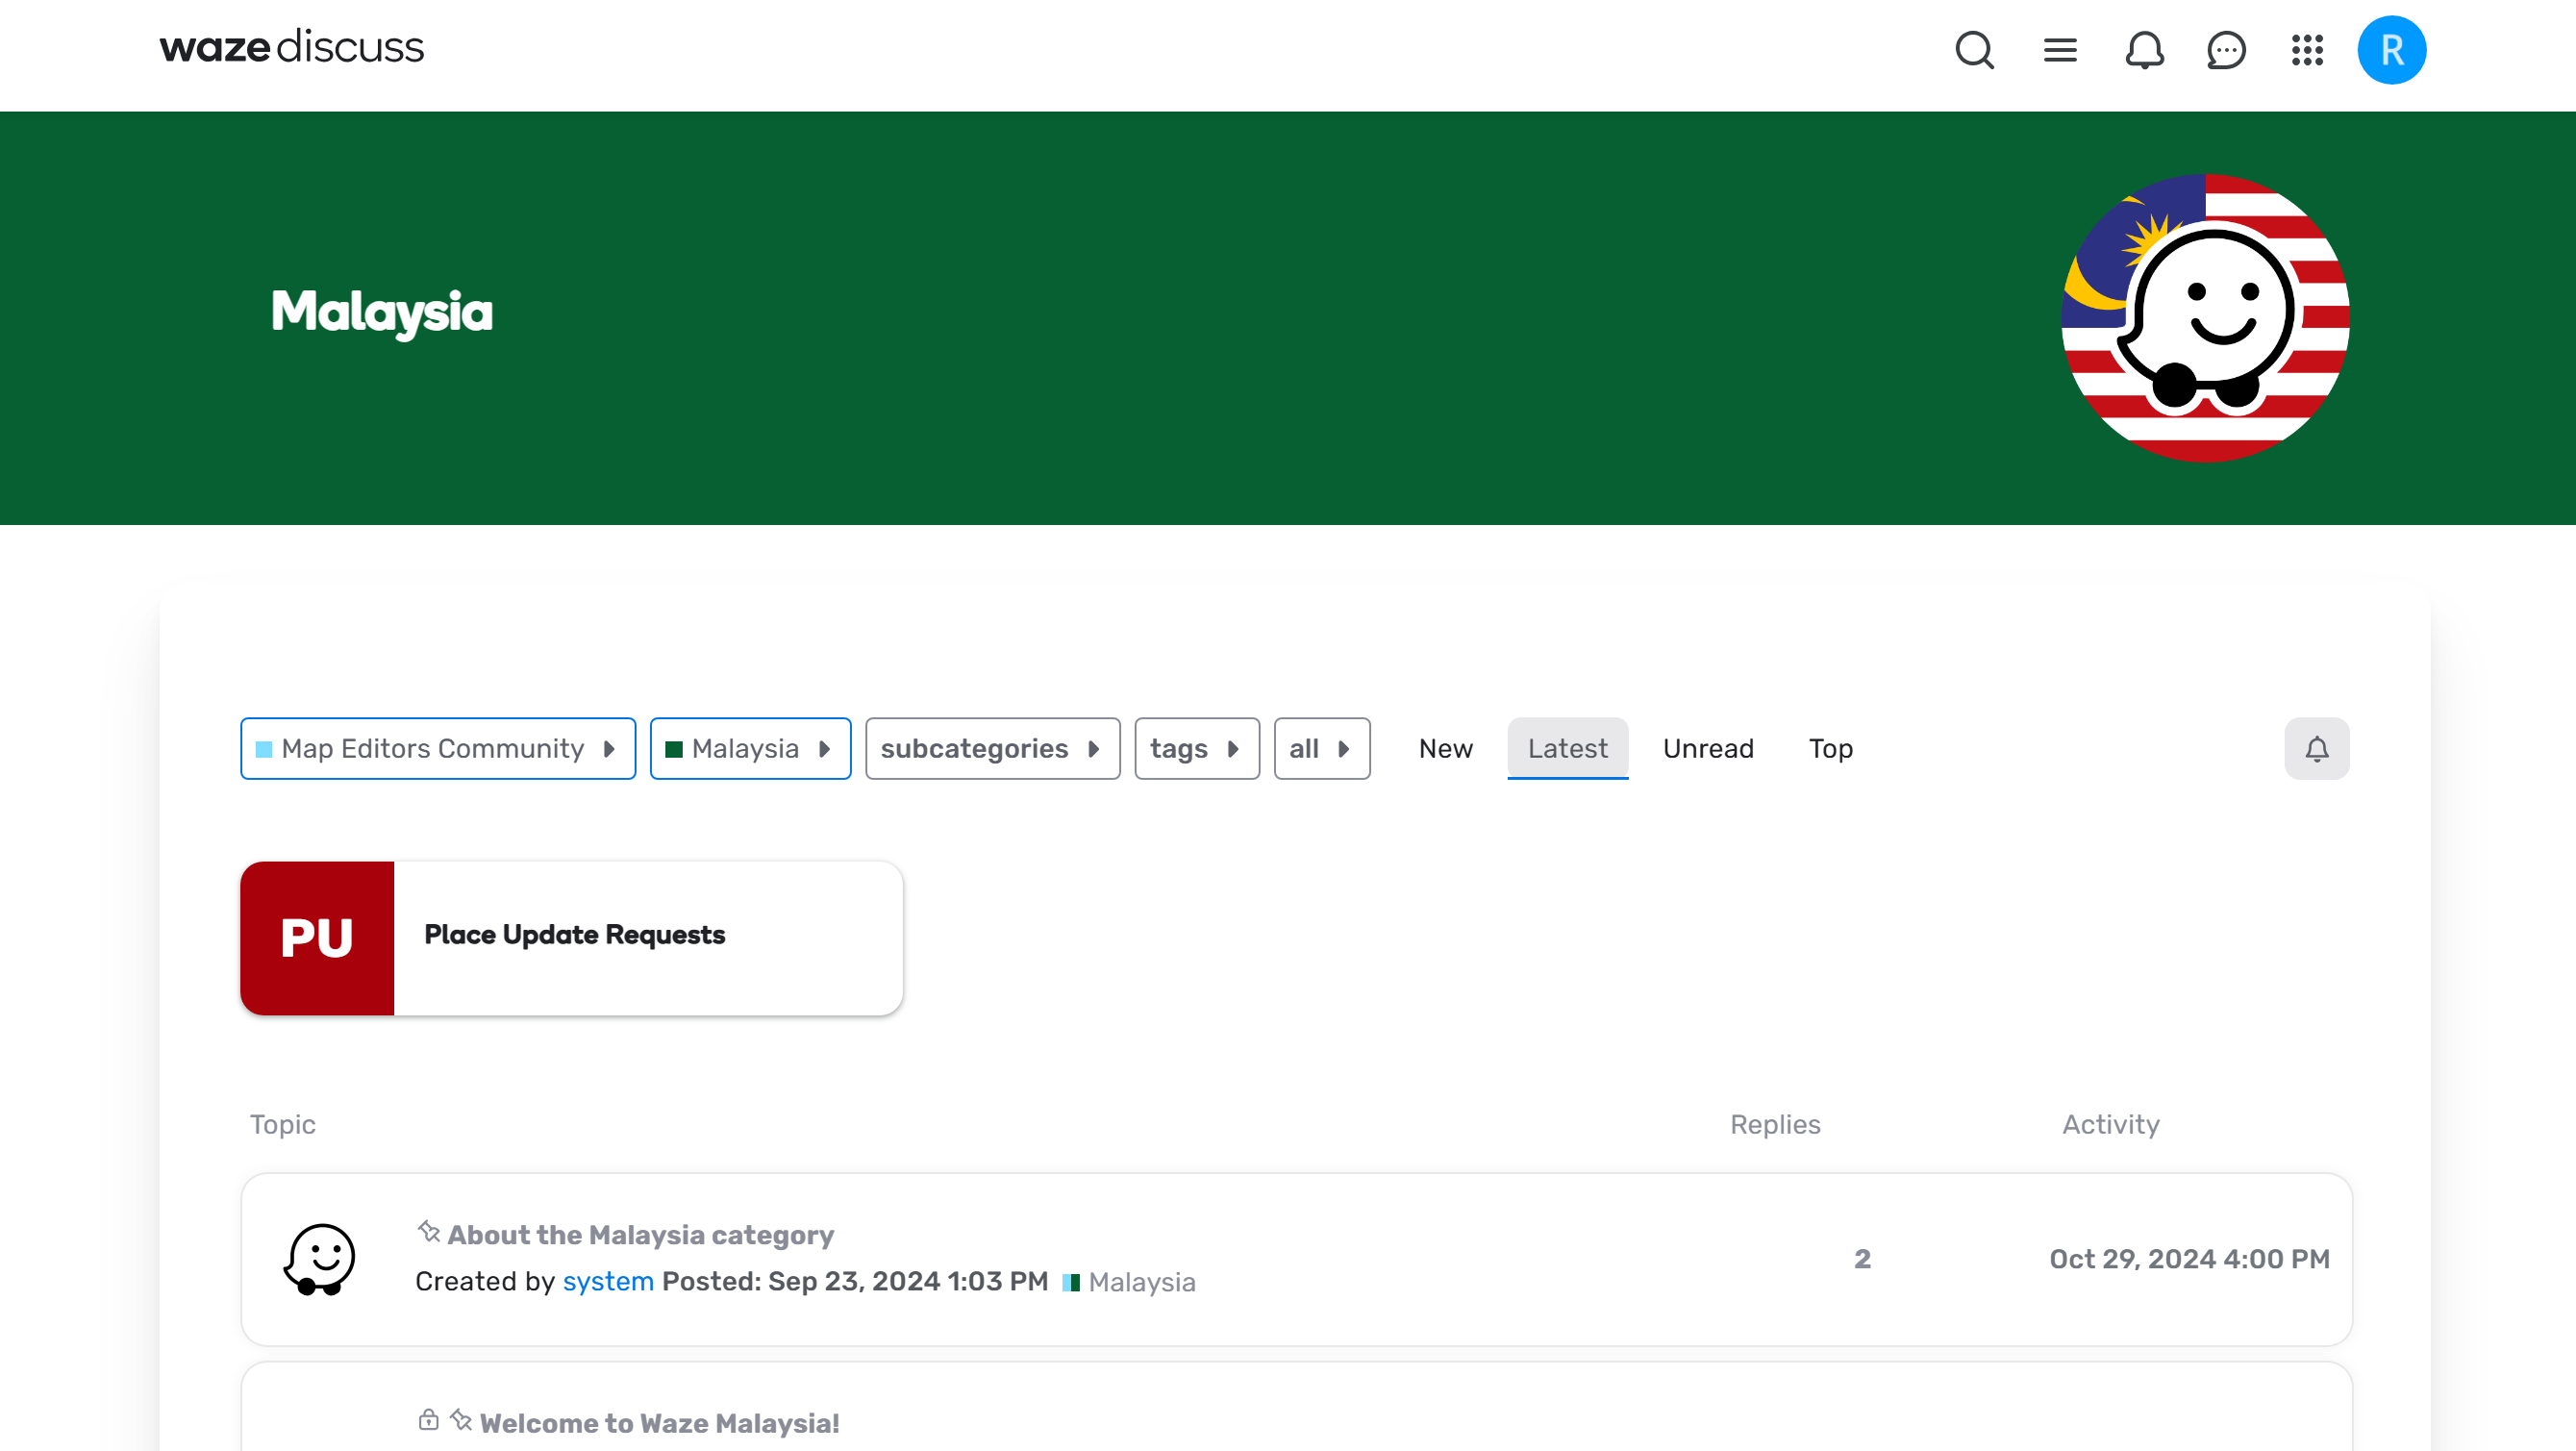Open the tags filter dropdown
Screen dimensions: 2576x1451
(1196, 748)
